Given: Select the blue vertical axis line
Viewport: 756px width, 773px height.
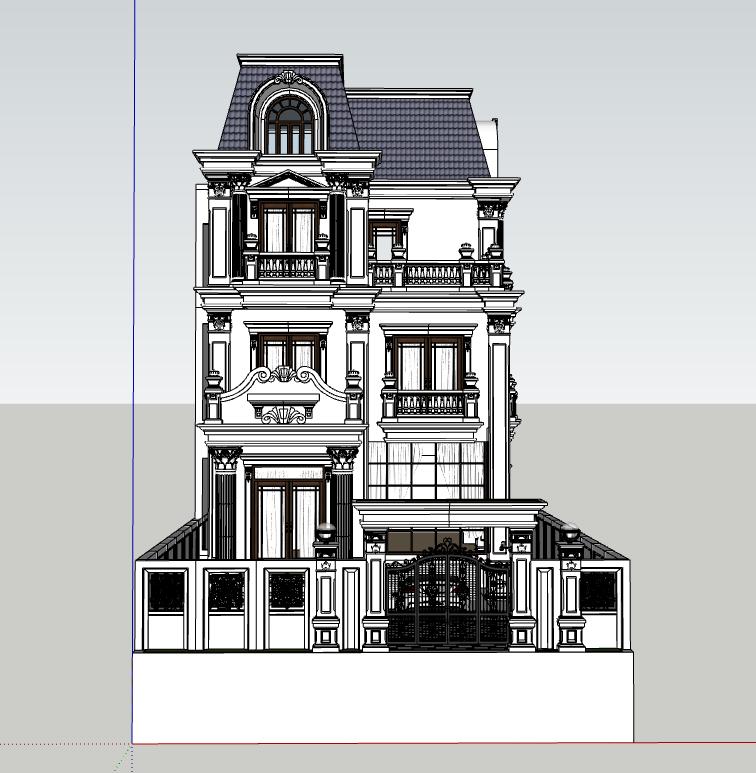Looking at the screenshot, I should pyautogui.click(x=133, y=300).
